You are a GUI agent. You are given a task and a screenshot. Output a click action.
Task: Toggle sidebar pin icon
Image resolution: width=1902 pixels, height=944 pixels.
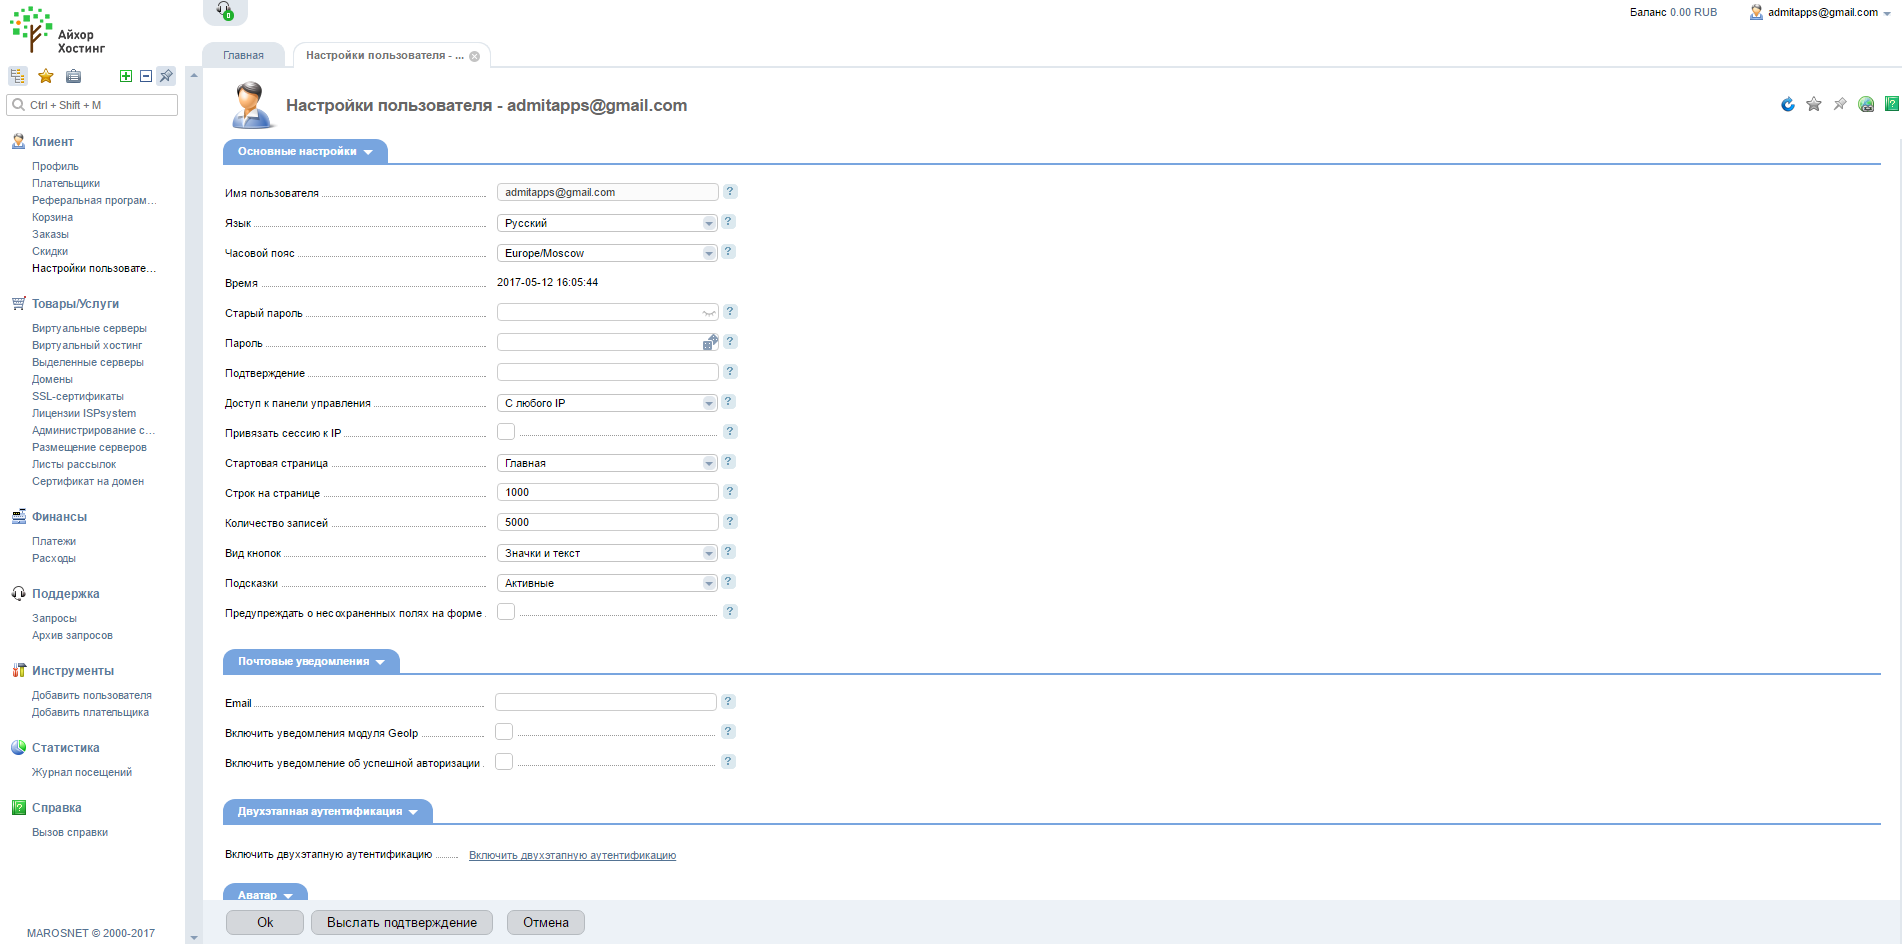pyautogui.click(x=166, y=76)
